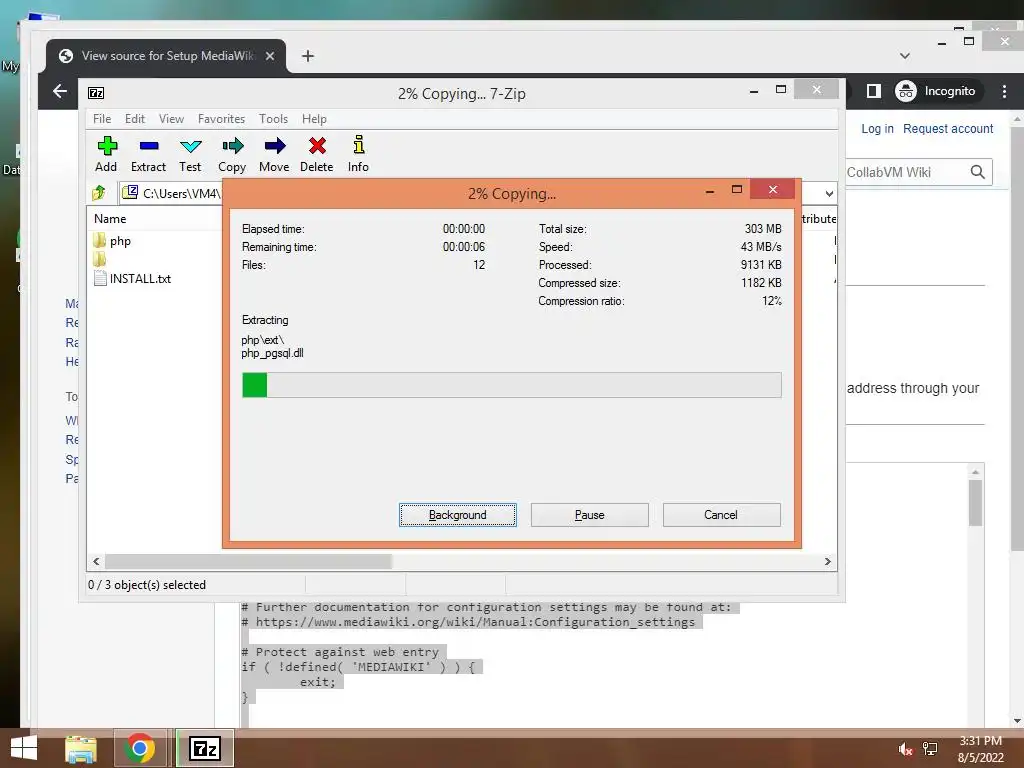Select INSTALL.txt file in the list
Image resolution: width=1024 pixels, height=768 pixels.
pyautogui.click(x=133, y=279)
